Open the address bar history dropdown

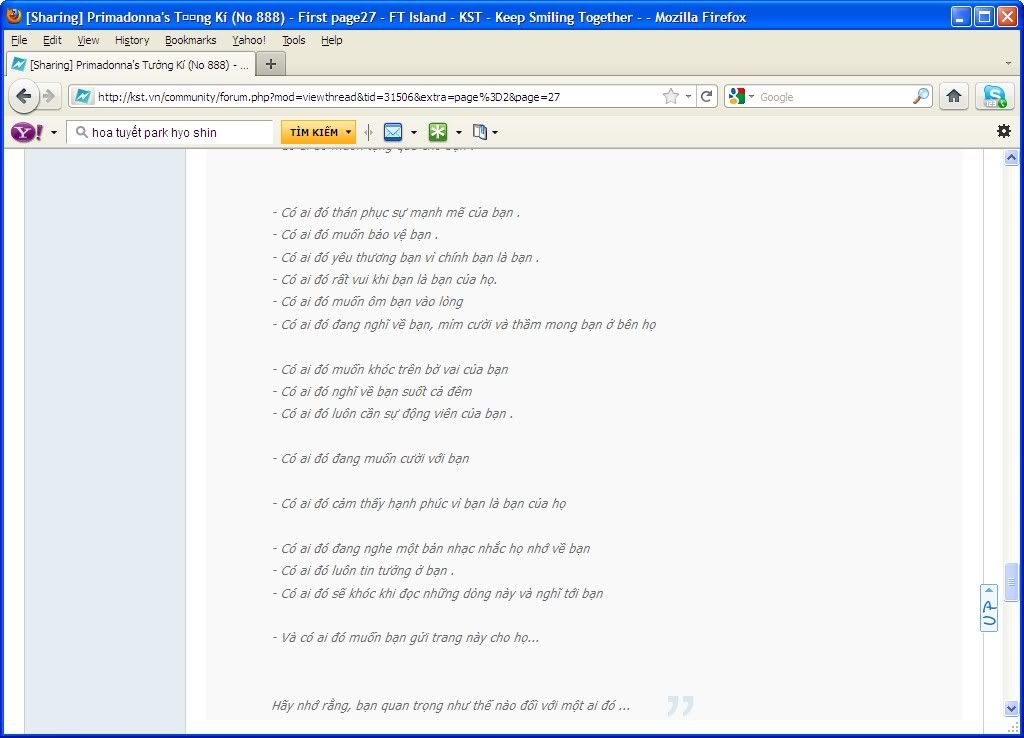[x=688, y=97]
